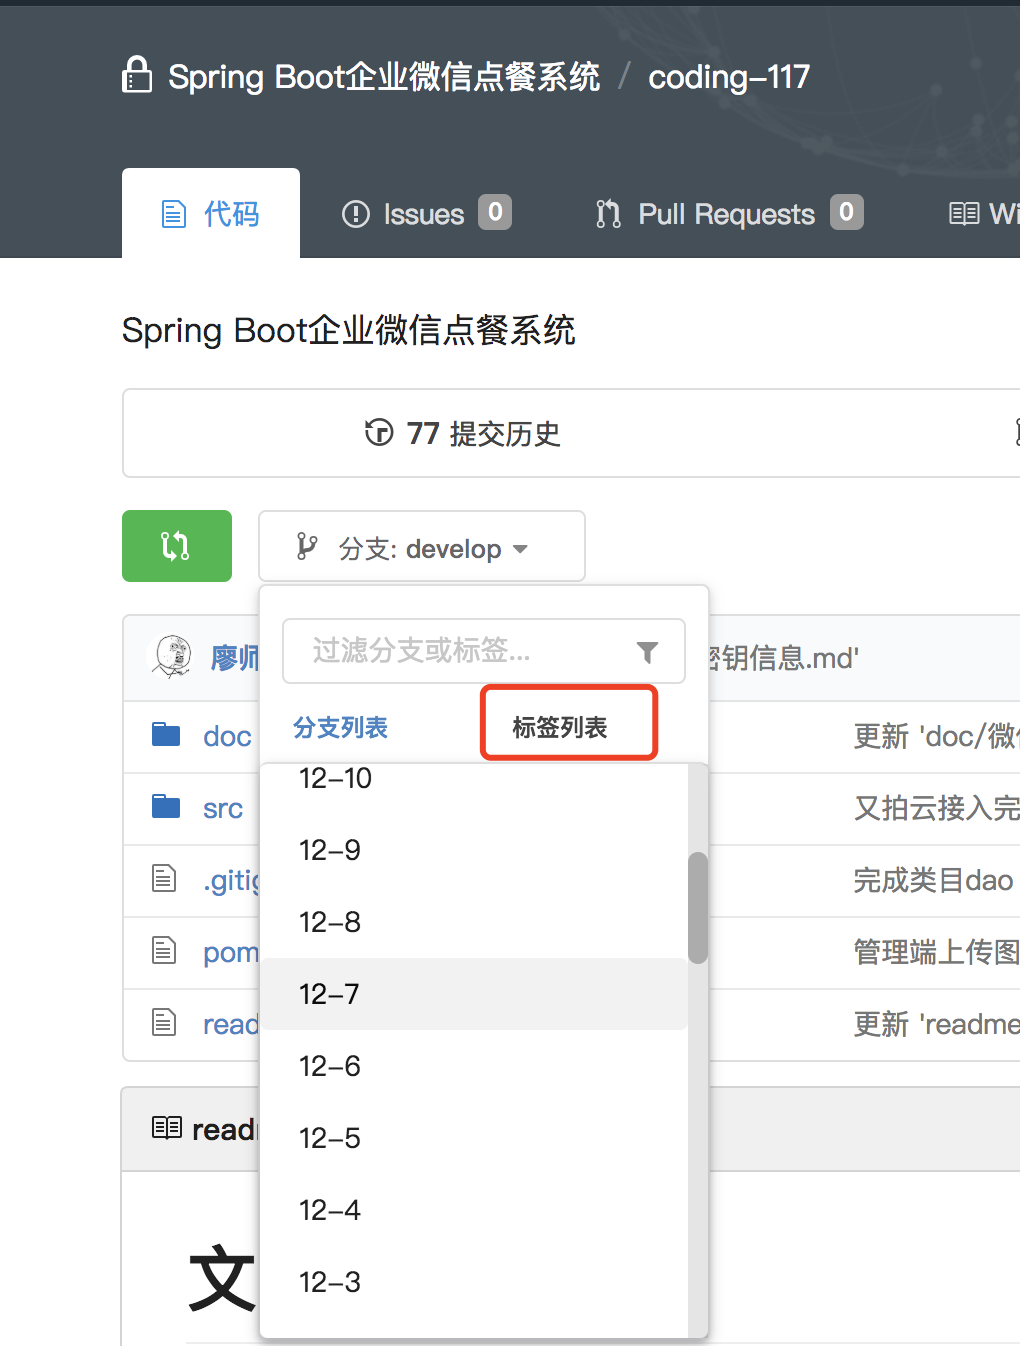Open the coding-117 repository link

click(x=729, y=77)
